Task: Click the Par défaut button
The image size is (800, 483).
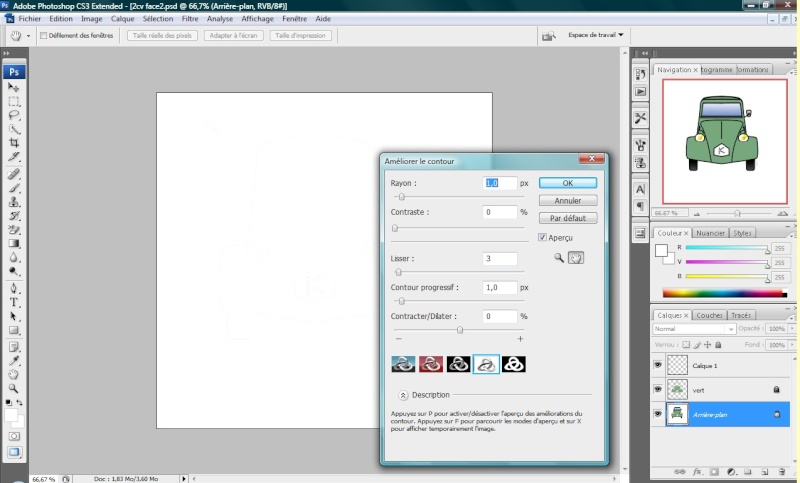Action: click(568, 218)
